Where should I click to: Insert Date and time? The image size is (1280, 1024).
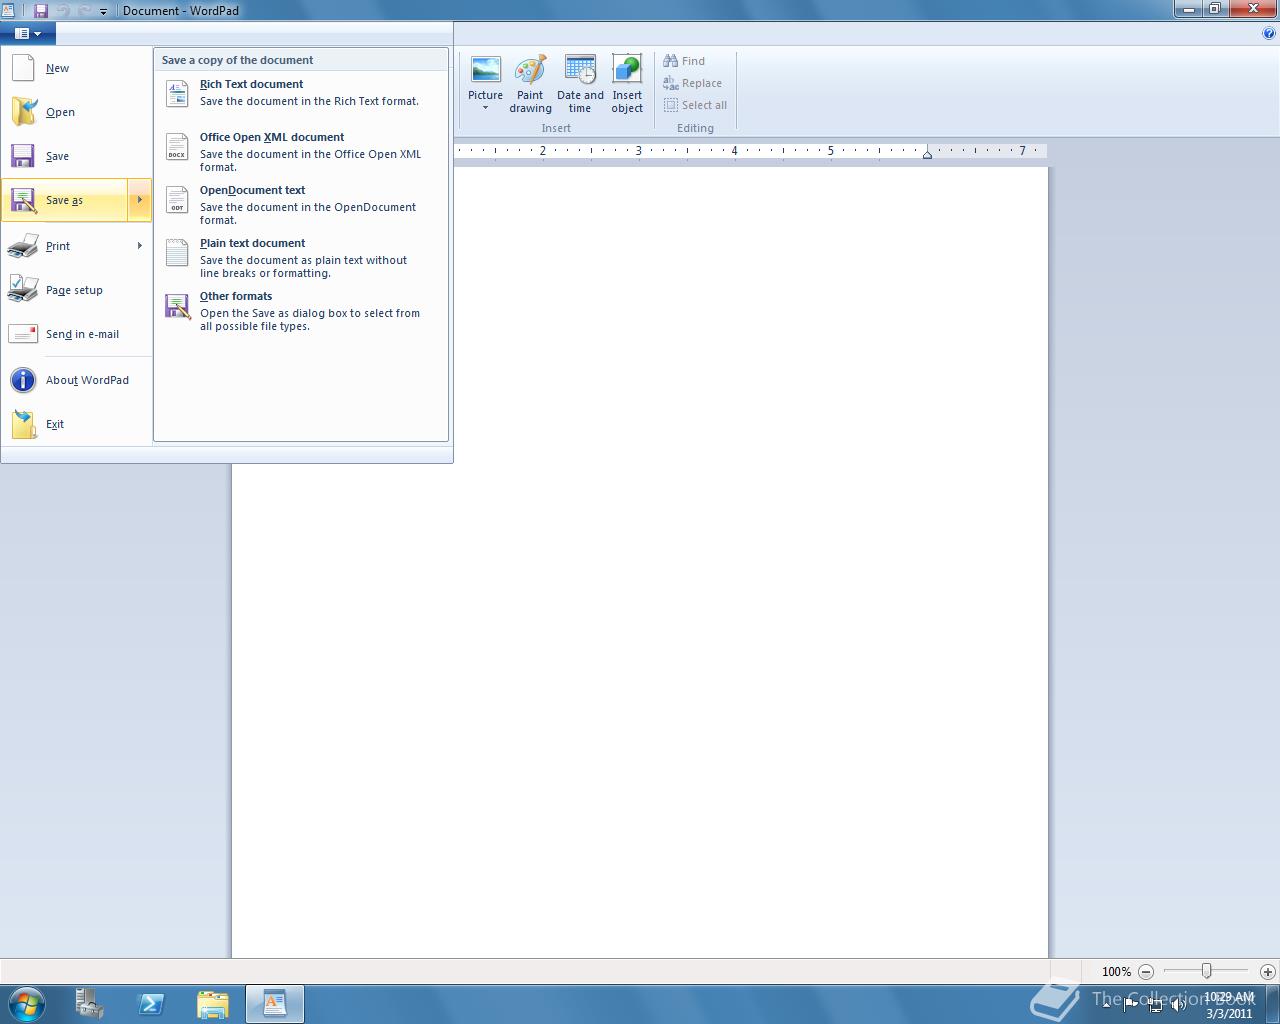tap(580, 84)
